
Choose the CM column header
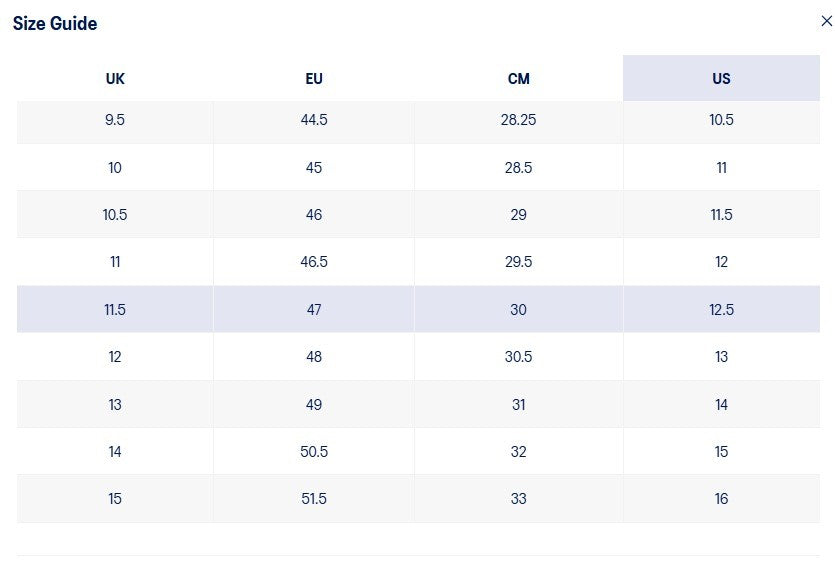[x=518, y=79]
